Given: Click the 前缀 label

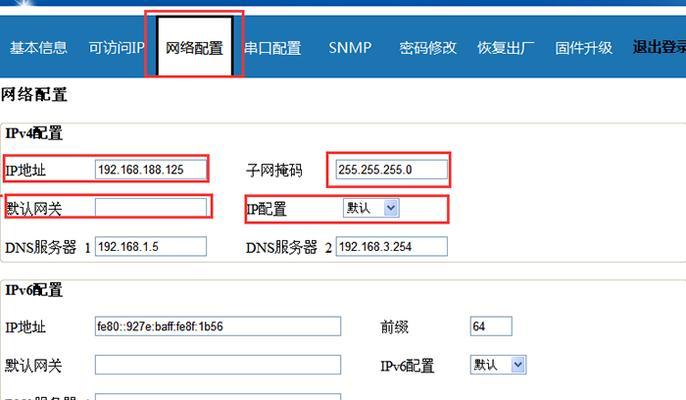Looking at the screenshot, I should pyautogui.click(x=394, y=326).
